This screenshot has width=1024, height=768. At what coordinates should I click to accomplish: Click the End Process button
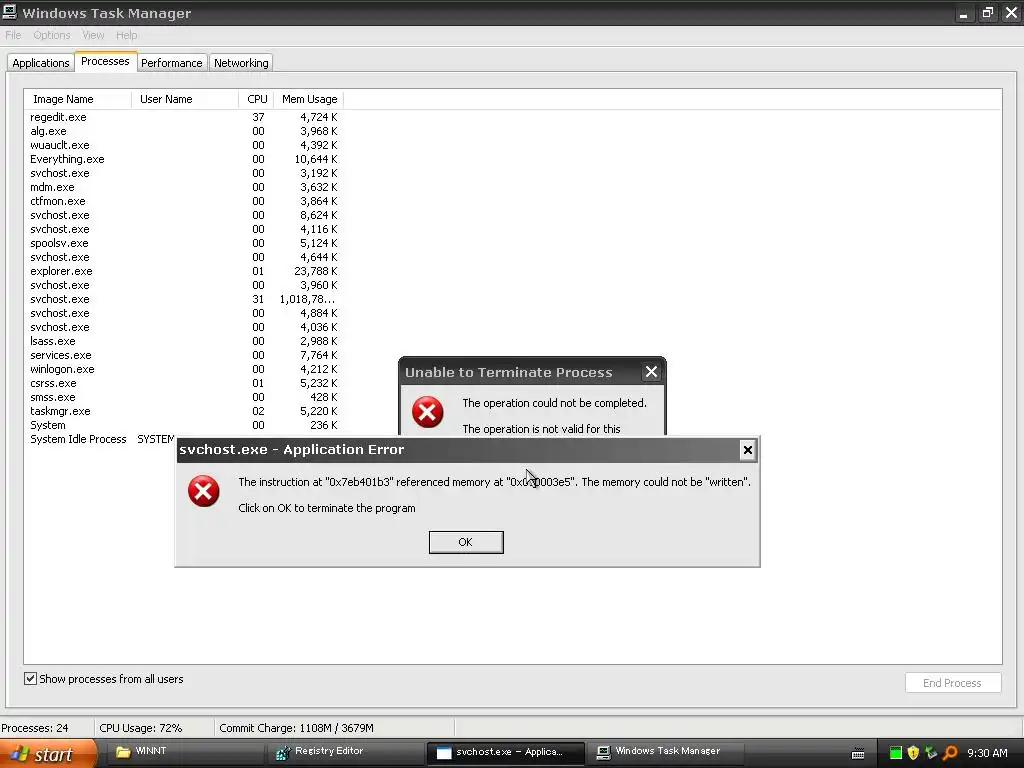[952, 682]
